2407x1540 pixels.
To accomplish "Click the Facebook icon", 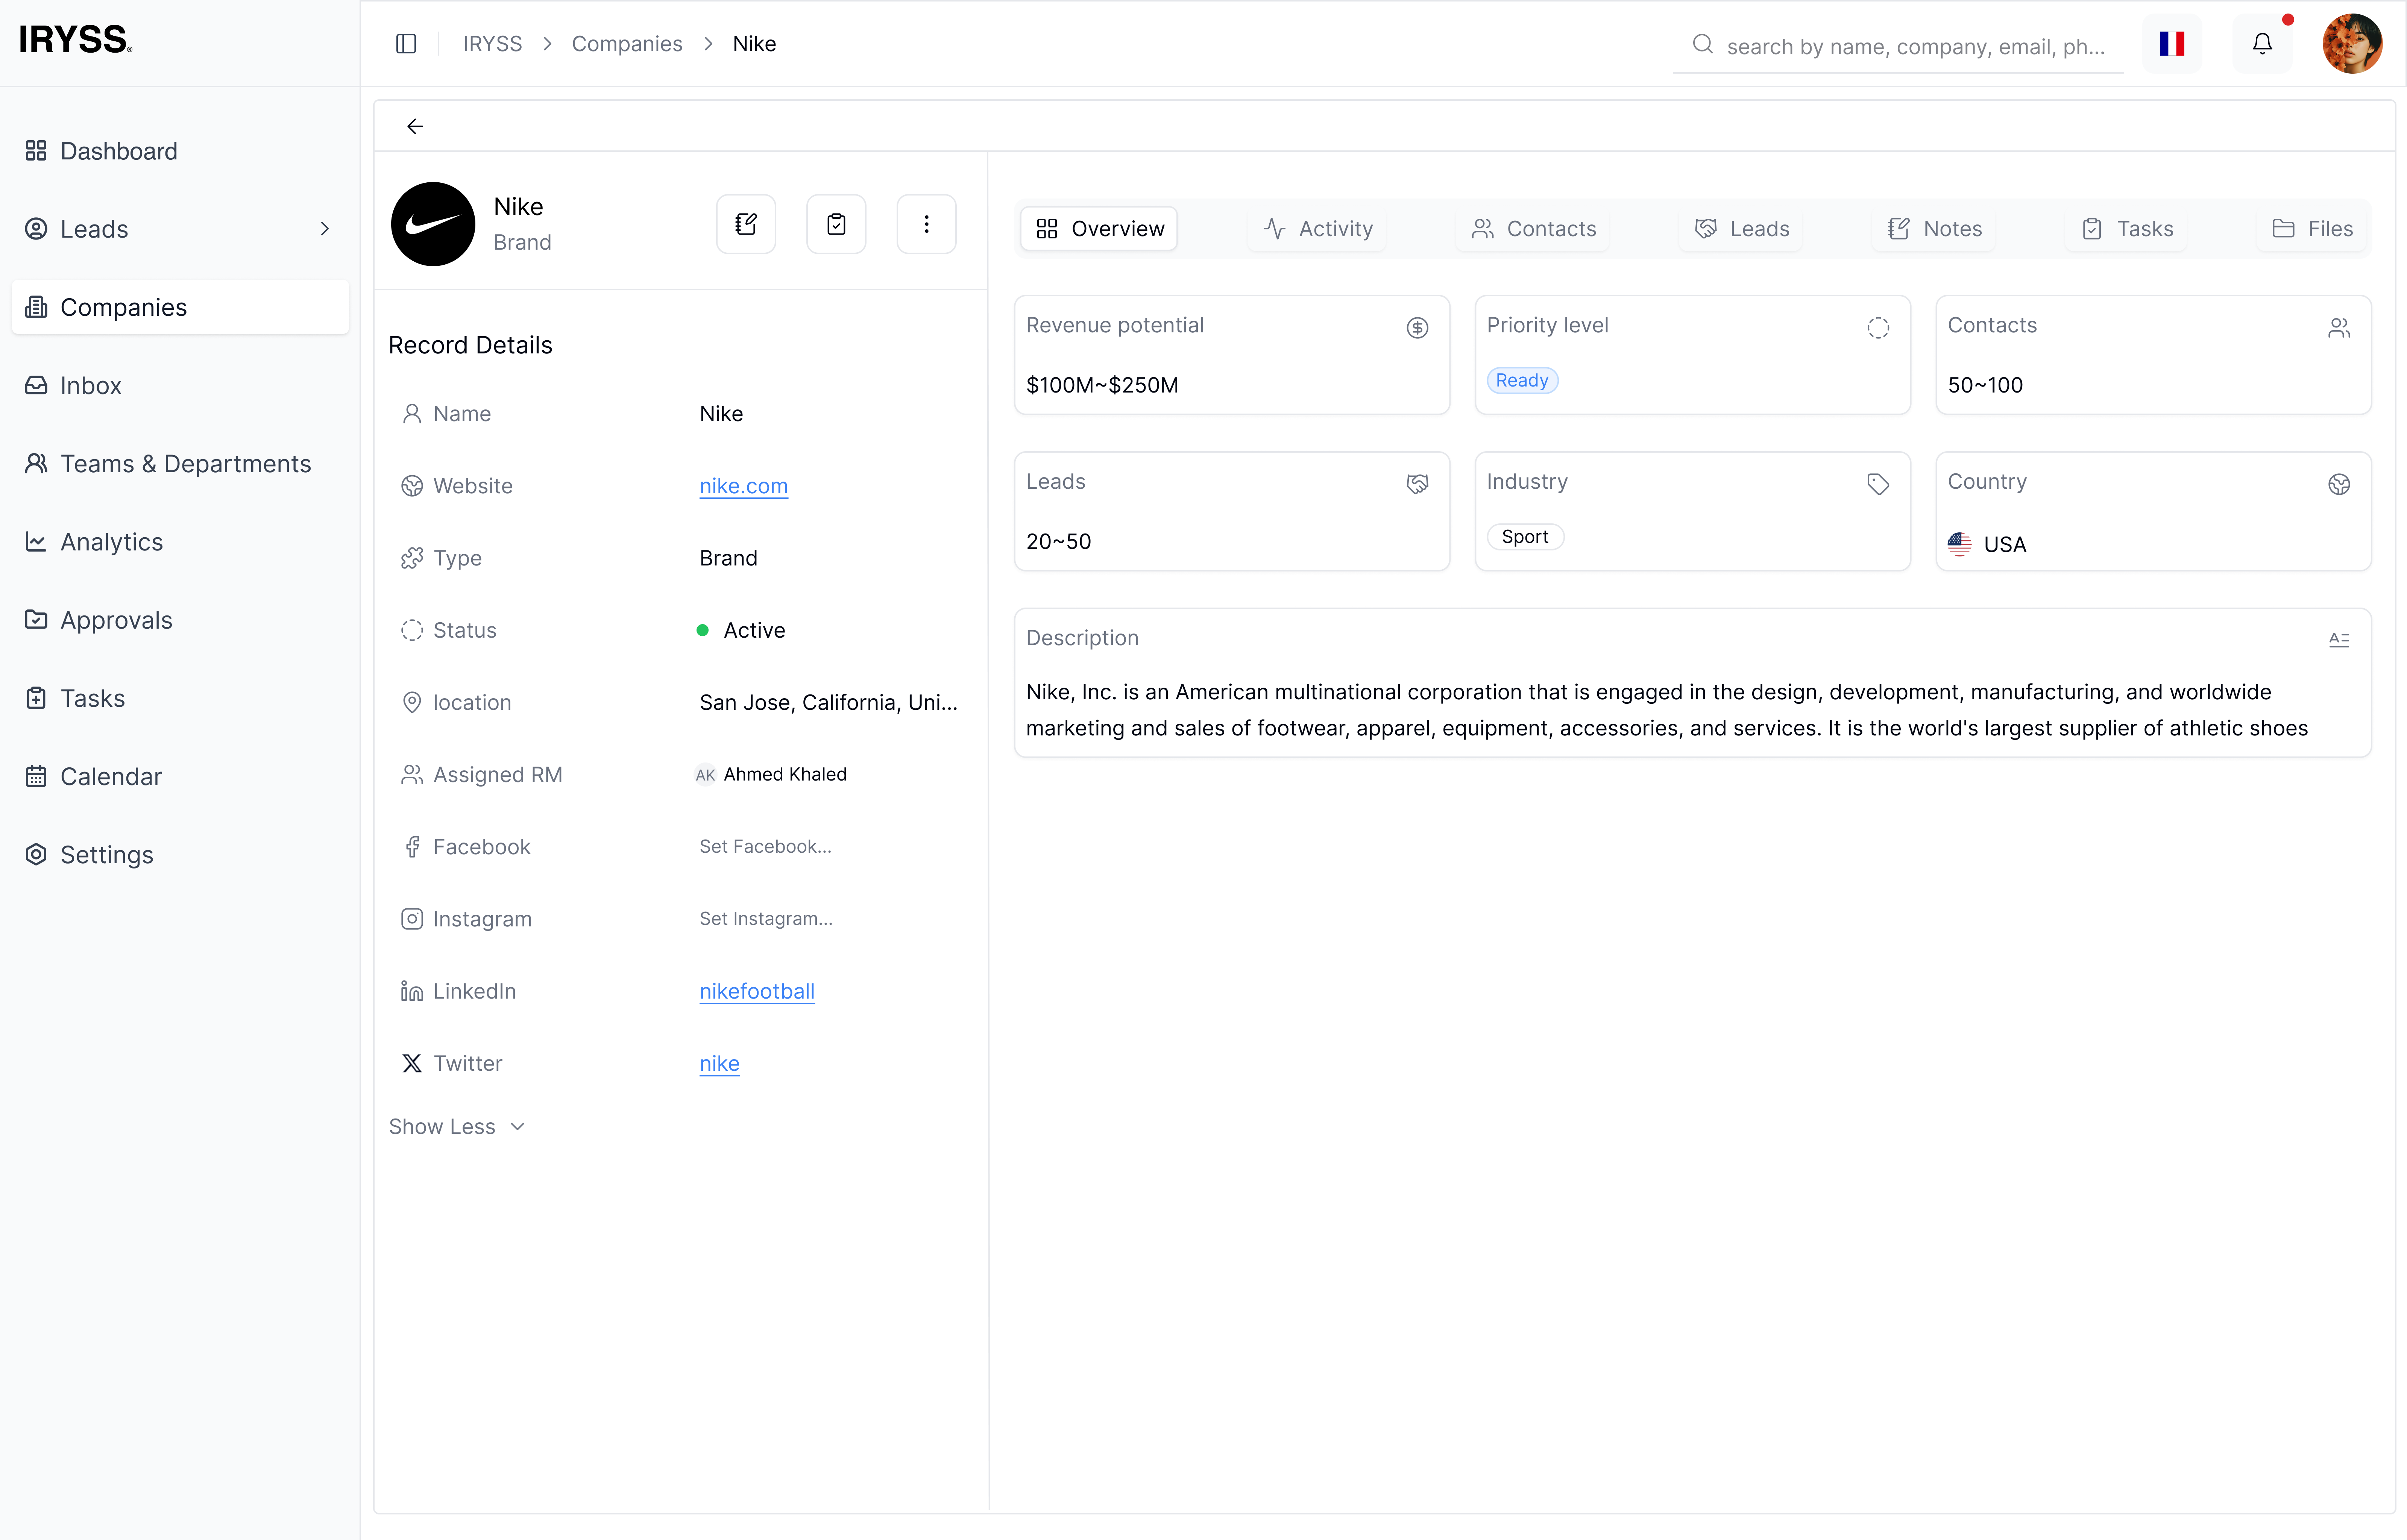I will click(x=412, y=847).
